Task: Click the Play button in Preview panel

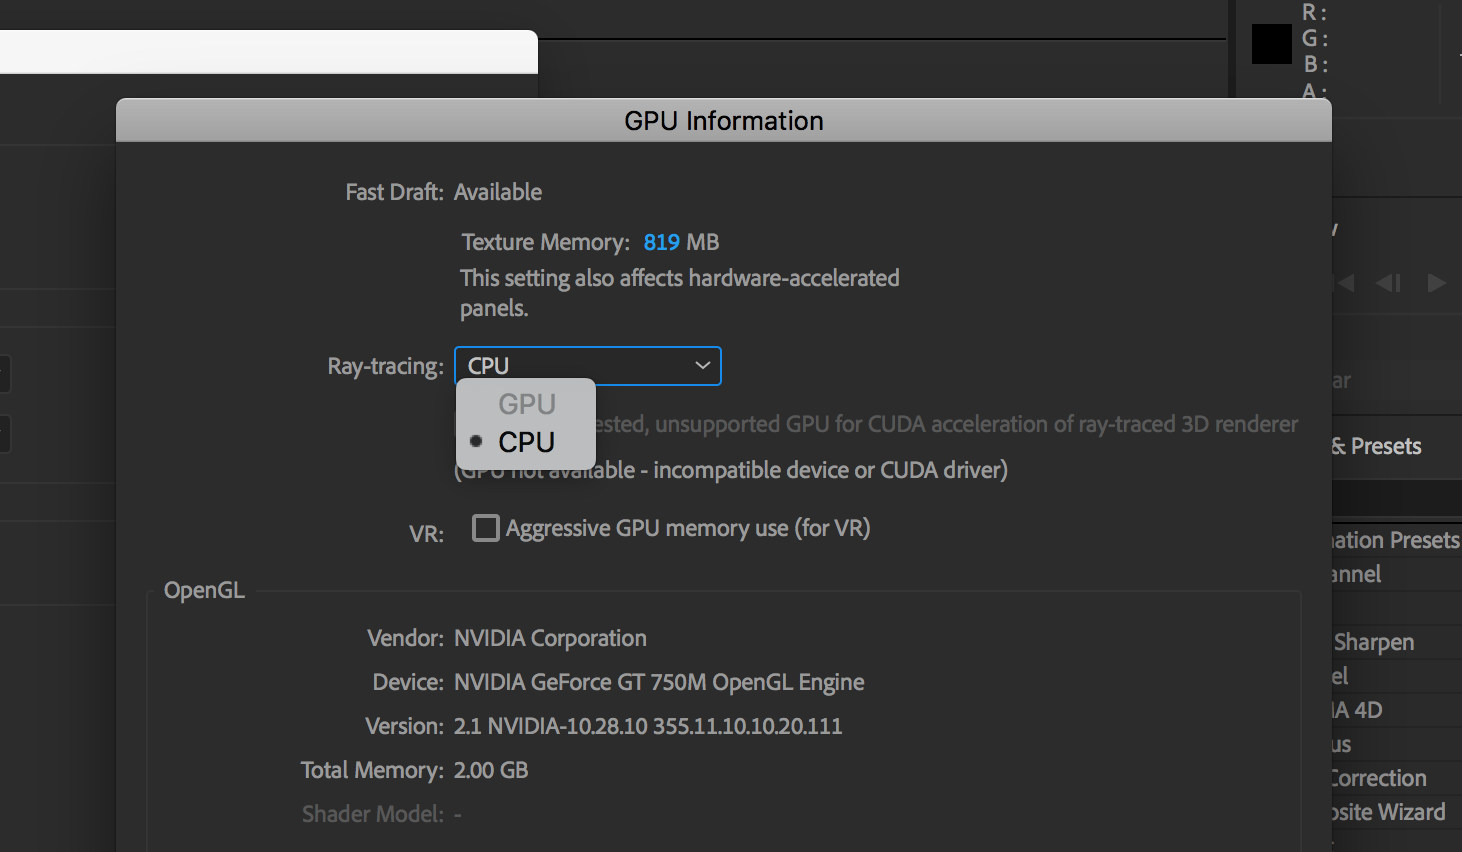Action: pos(1437,283)
